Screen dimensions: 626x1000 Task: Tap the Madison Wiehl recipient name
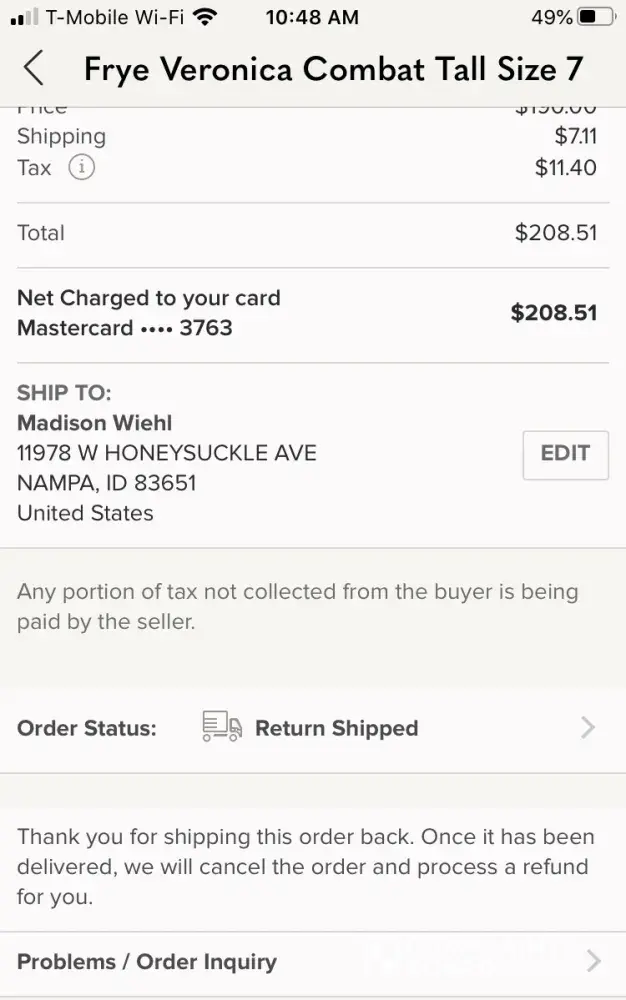coord(95,423)
